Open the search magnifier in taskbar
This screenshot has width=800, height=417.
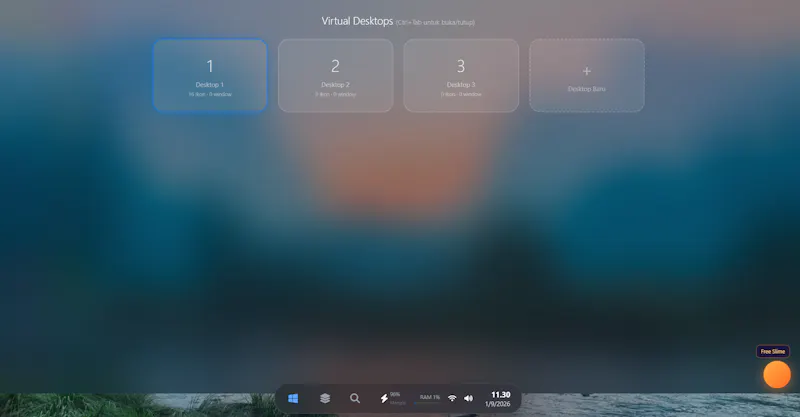(x=355, y=398)
